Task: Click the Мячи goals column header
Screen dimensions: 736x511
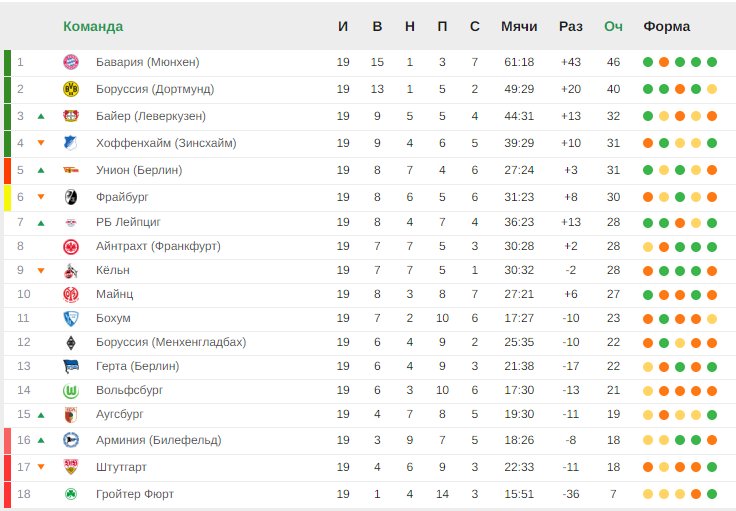Action: 519,26
